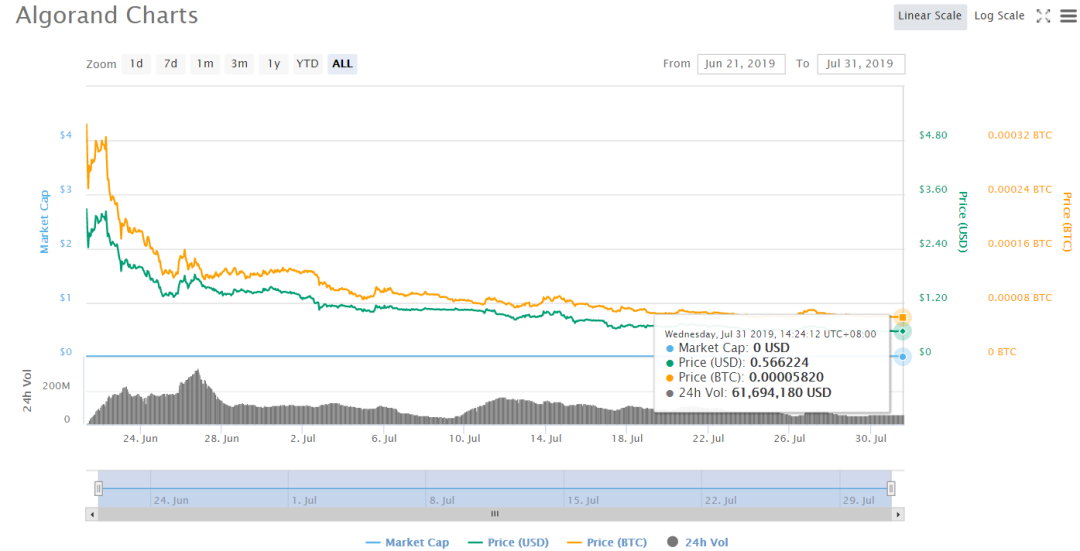The width and height of the screenshot is (1080, 551).
Task: Click the Price (BTC): 0.00005820 tooltip row
Action: 745,377
